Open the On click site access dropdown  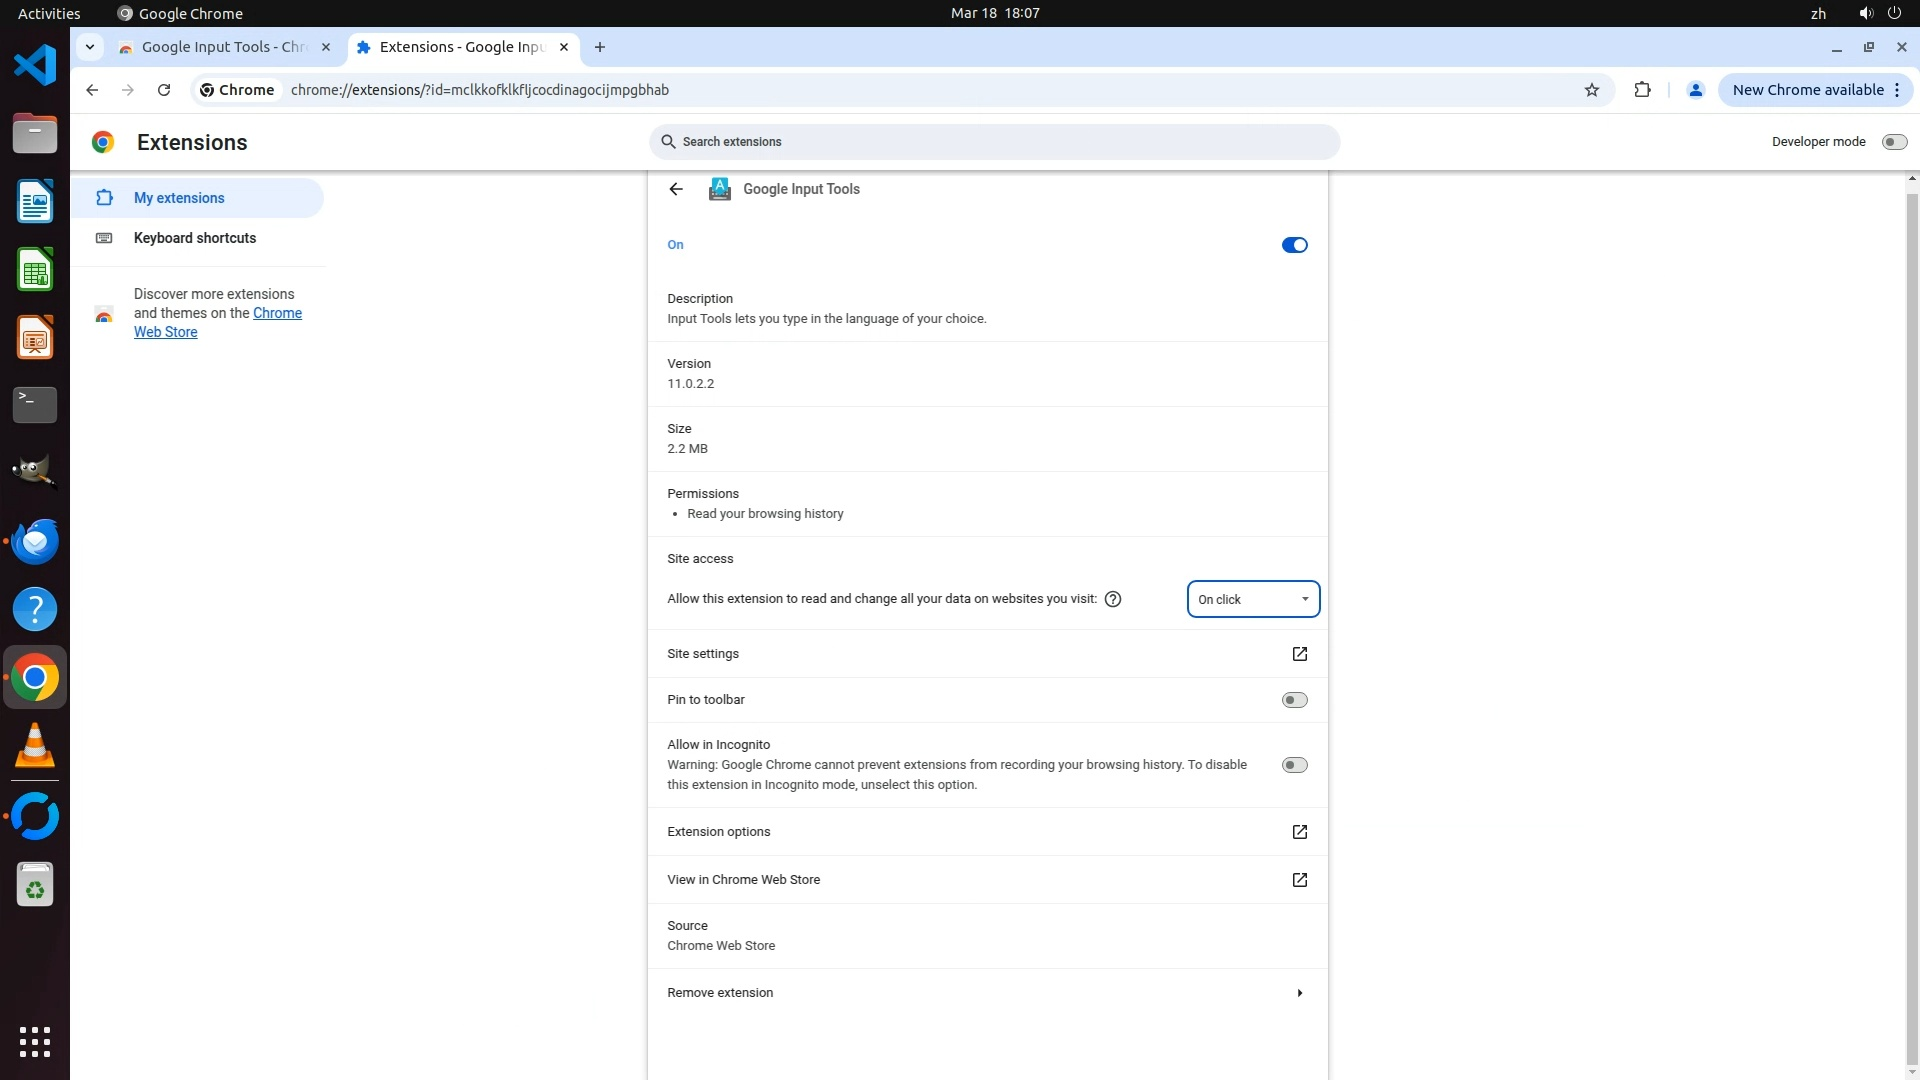point(1253,599)
